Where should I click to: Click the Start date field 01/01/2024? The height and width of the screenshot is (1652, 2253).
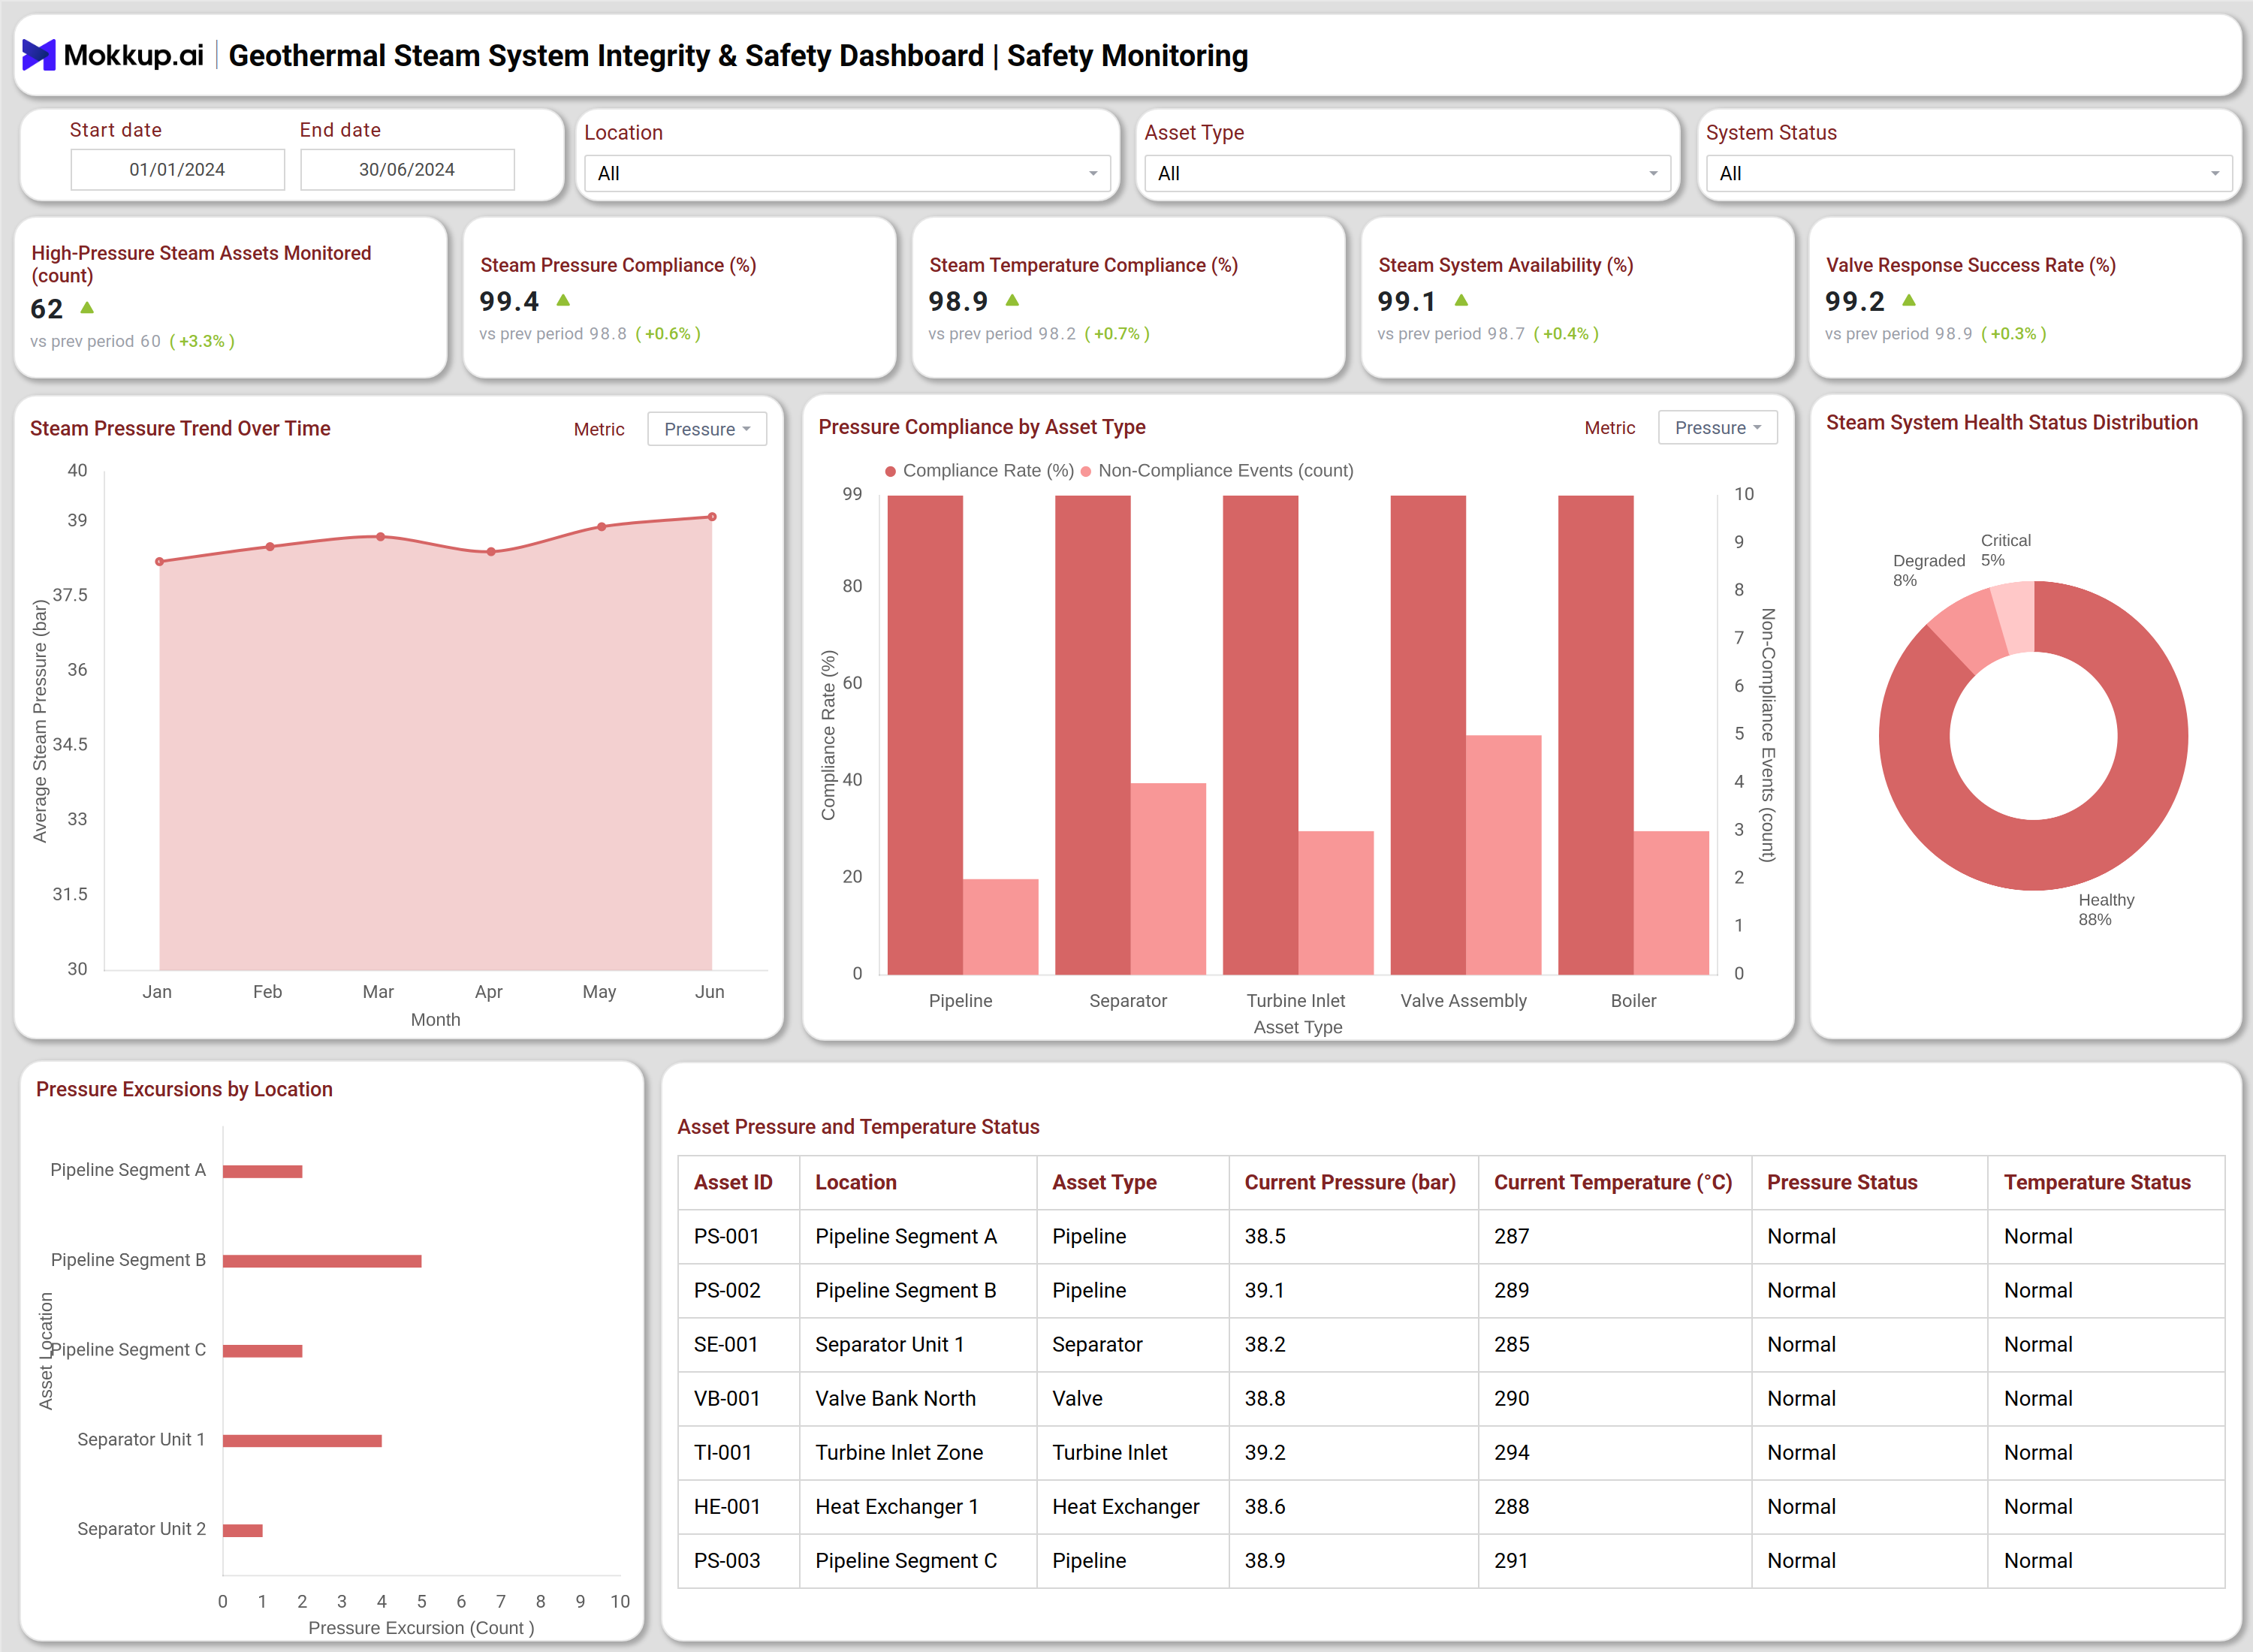[x=177, y=170]
